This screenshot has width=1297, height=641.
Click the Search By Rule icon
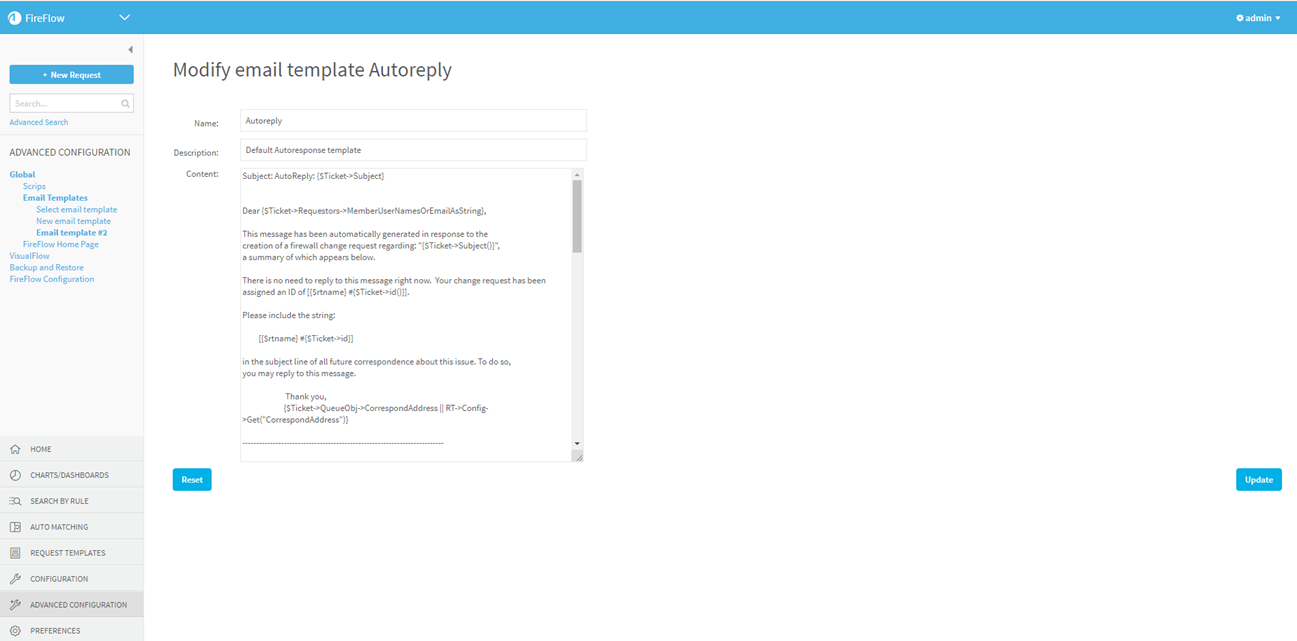point(15,501)
